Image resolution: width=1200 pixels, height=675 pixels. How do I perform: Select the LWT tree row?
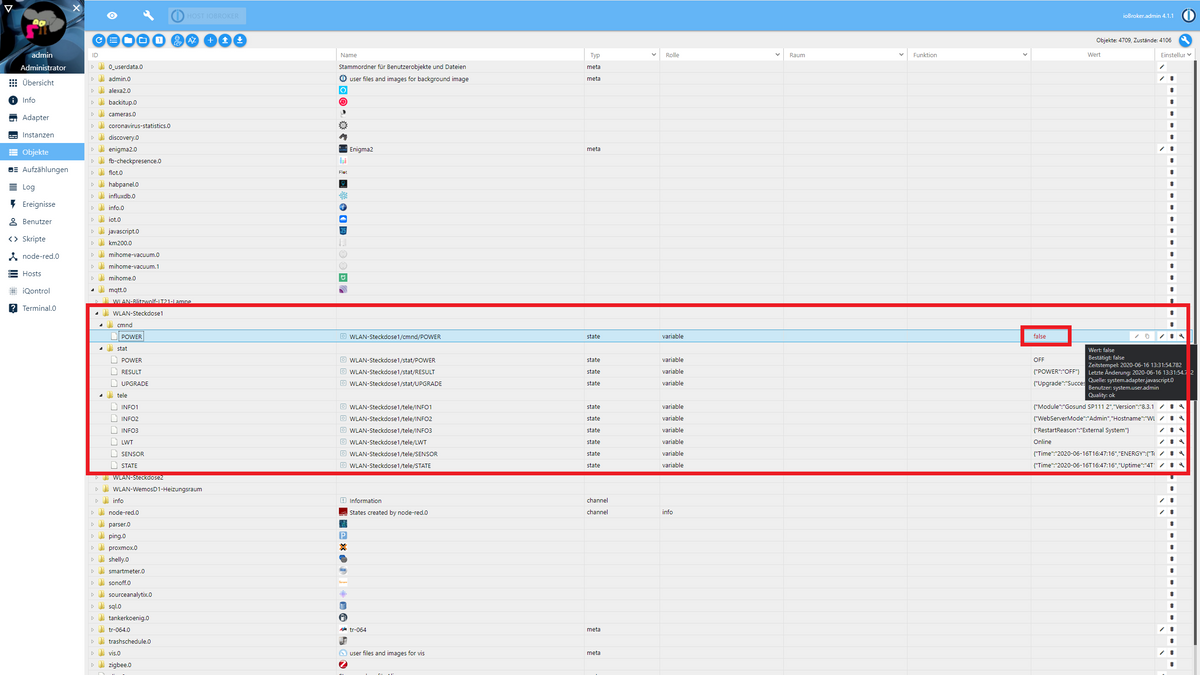point(127,442)
